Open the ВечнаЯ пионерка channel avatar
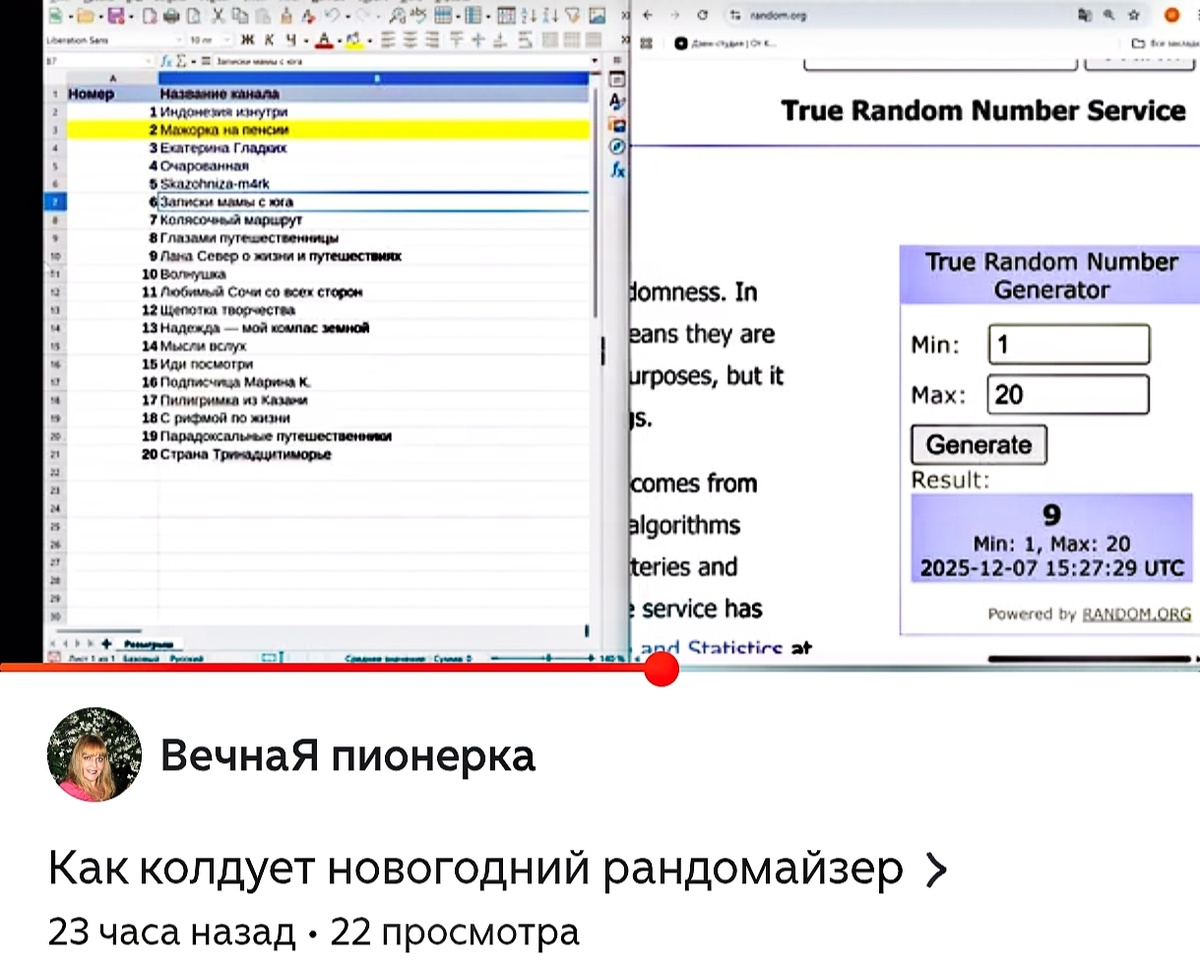Screen dimensions: 1200x969 (94, 755)
